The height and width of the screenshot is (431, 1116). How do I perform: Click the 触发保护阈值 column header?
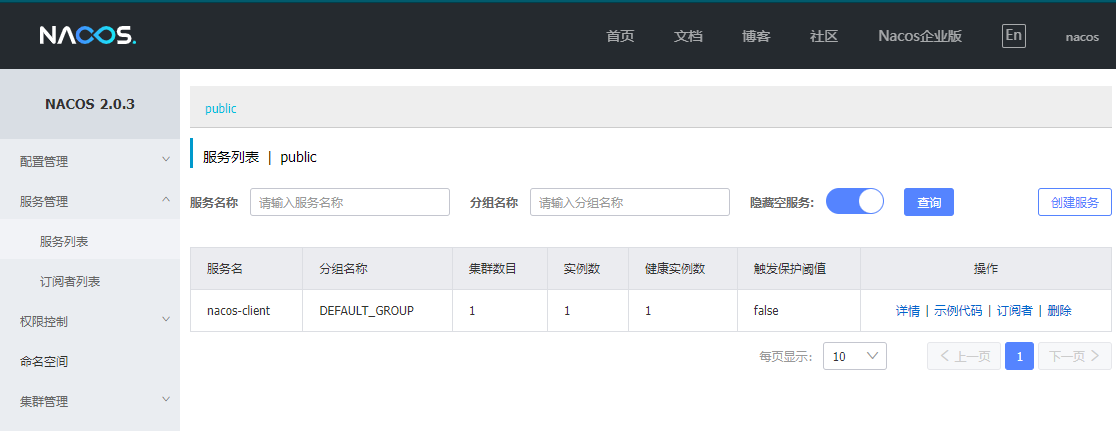tap(799, 269)
